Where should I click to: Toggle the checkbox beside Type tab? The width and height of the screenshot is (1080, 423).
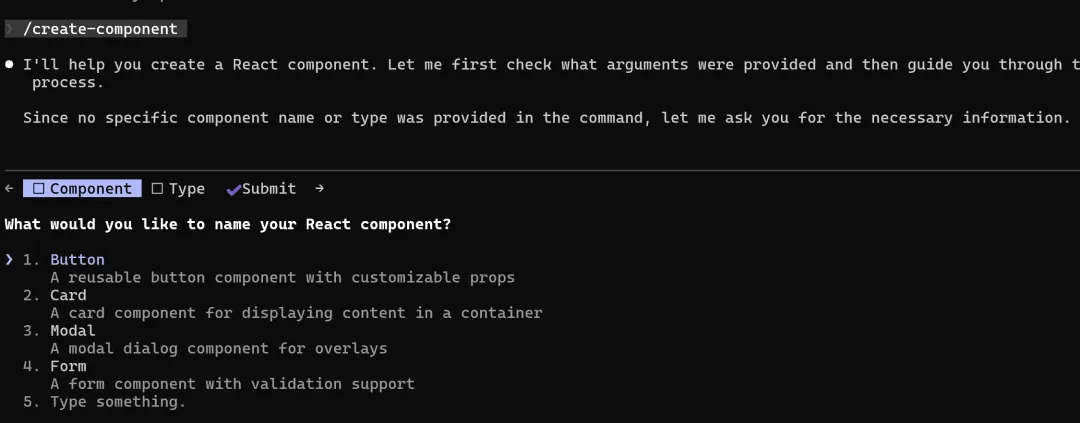pyautogui.click(x=157, y=188)
